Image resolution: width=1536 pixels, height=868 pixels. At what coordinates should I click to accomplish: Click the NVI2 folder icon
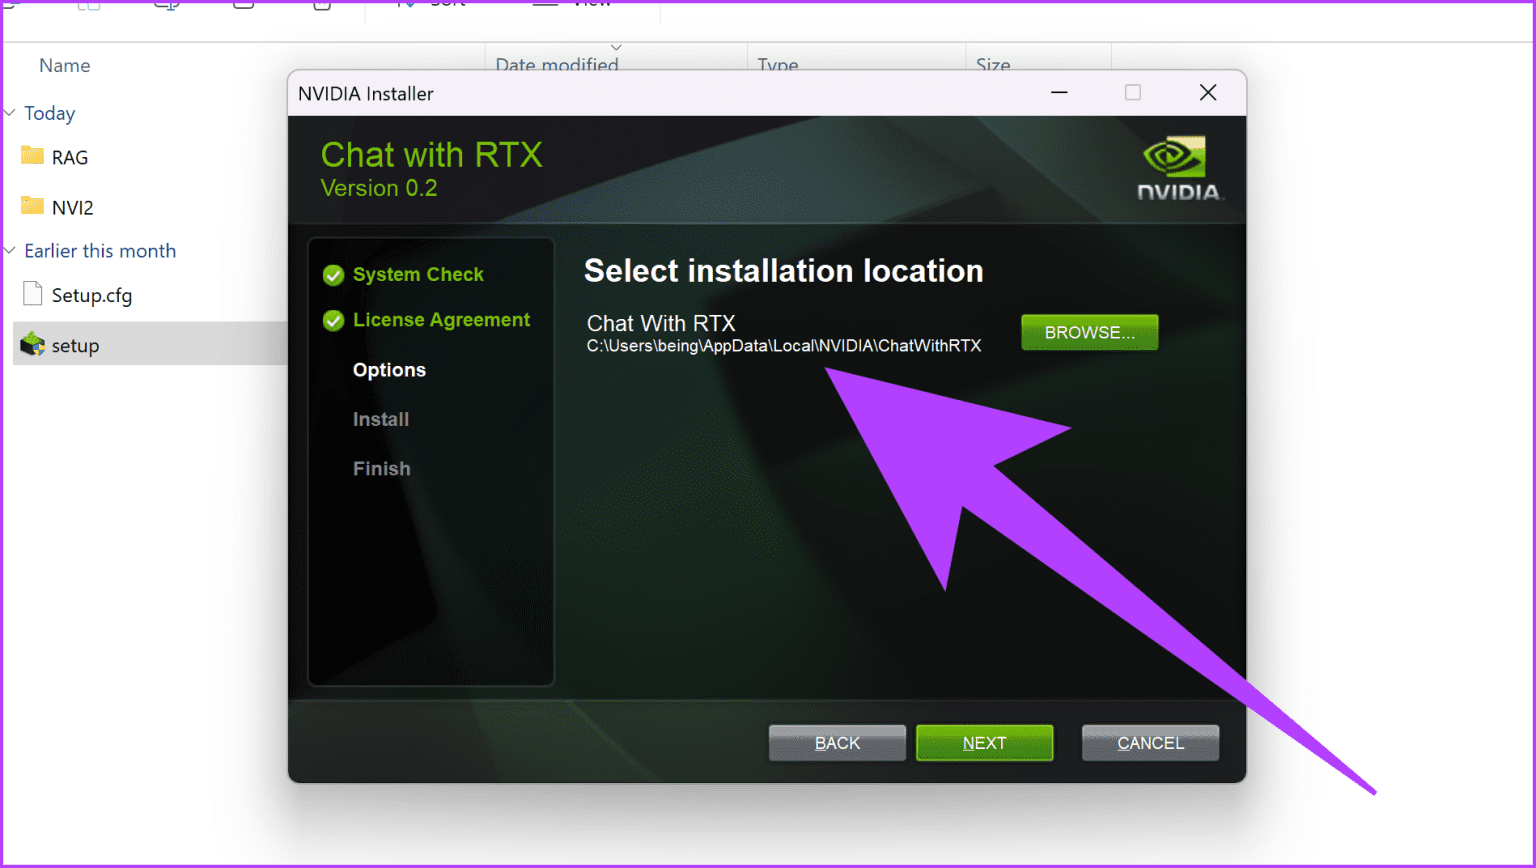[x=33, y=206]
